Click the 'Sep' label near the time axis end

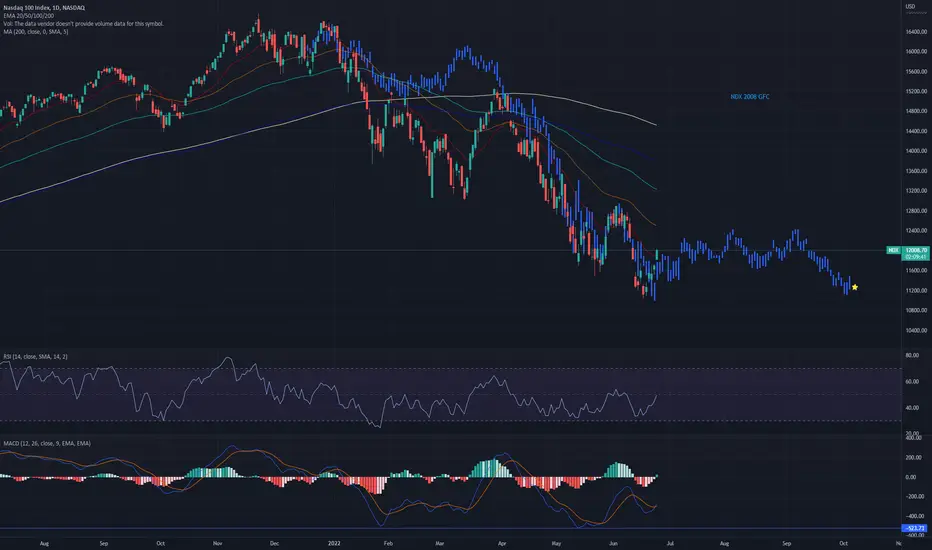click(x=786, y=543)
